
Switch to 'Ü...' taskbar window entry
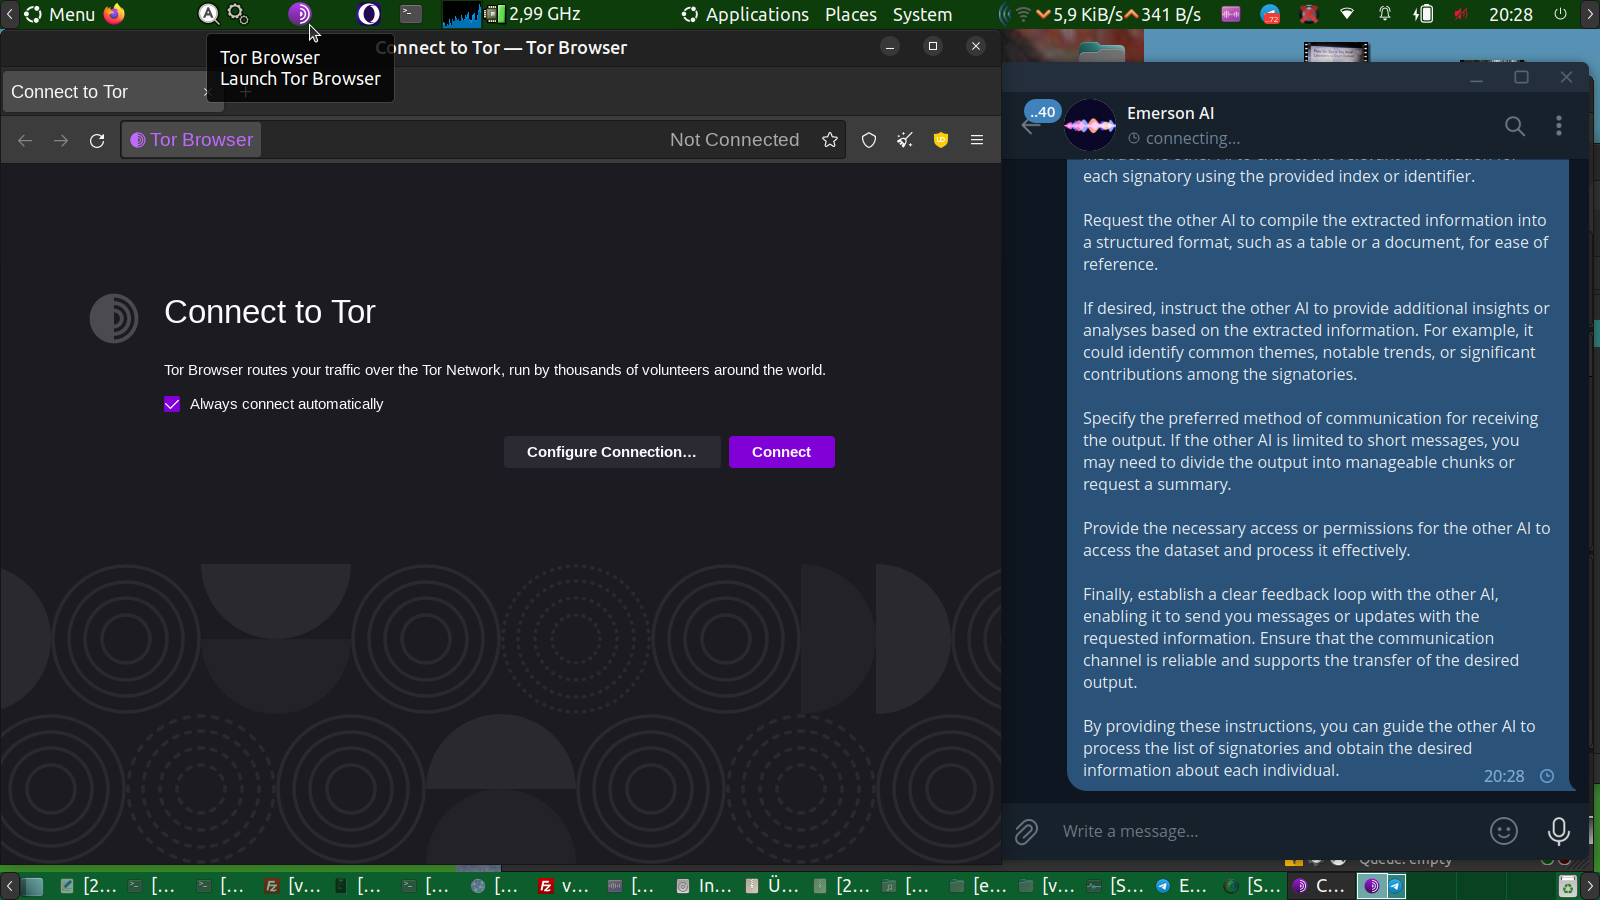(x=771, y=886)
